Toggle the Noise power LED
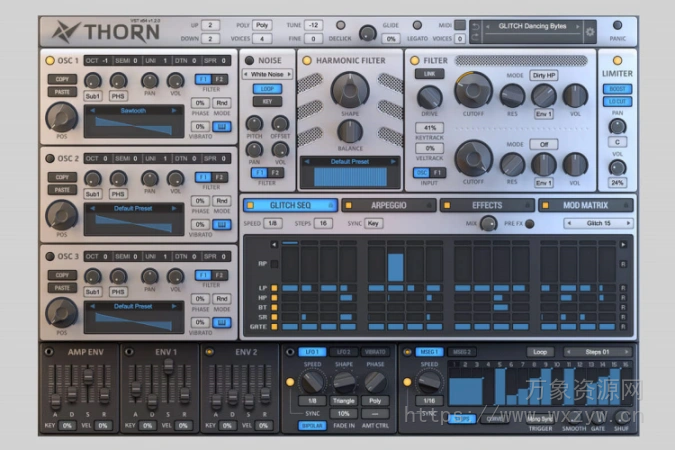The height and width of the screenshot is (450, 675). (249, 61)
